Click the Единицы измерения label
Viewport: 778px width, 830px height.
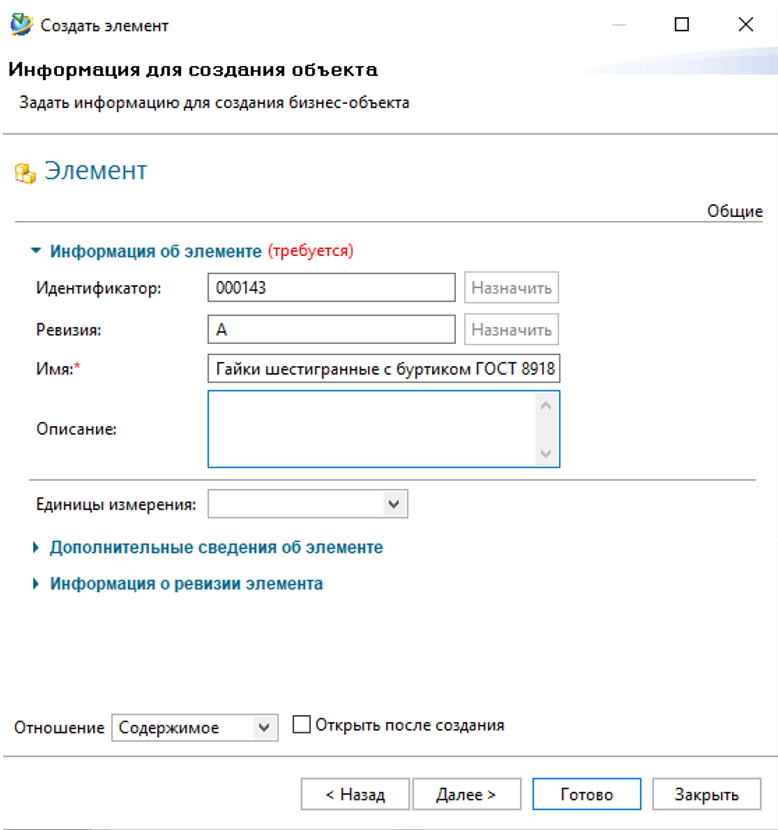116,504
